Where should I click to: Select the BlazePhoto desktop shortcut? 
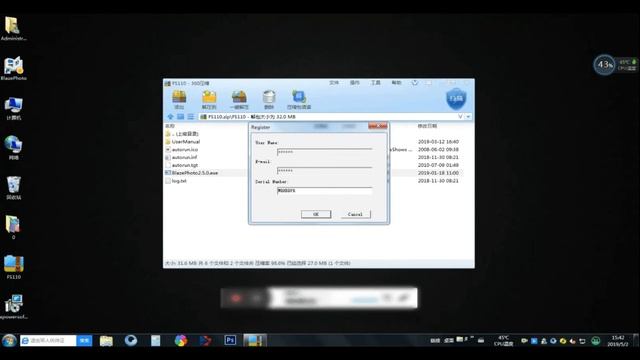pyautogui.click(x=13, y=68)
